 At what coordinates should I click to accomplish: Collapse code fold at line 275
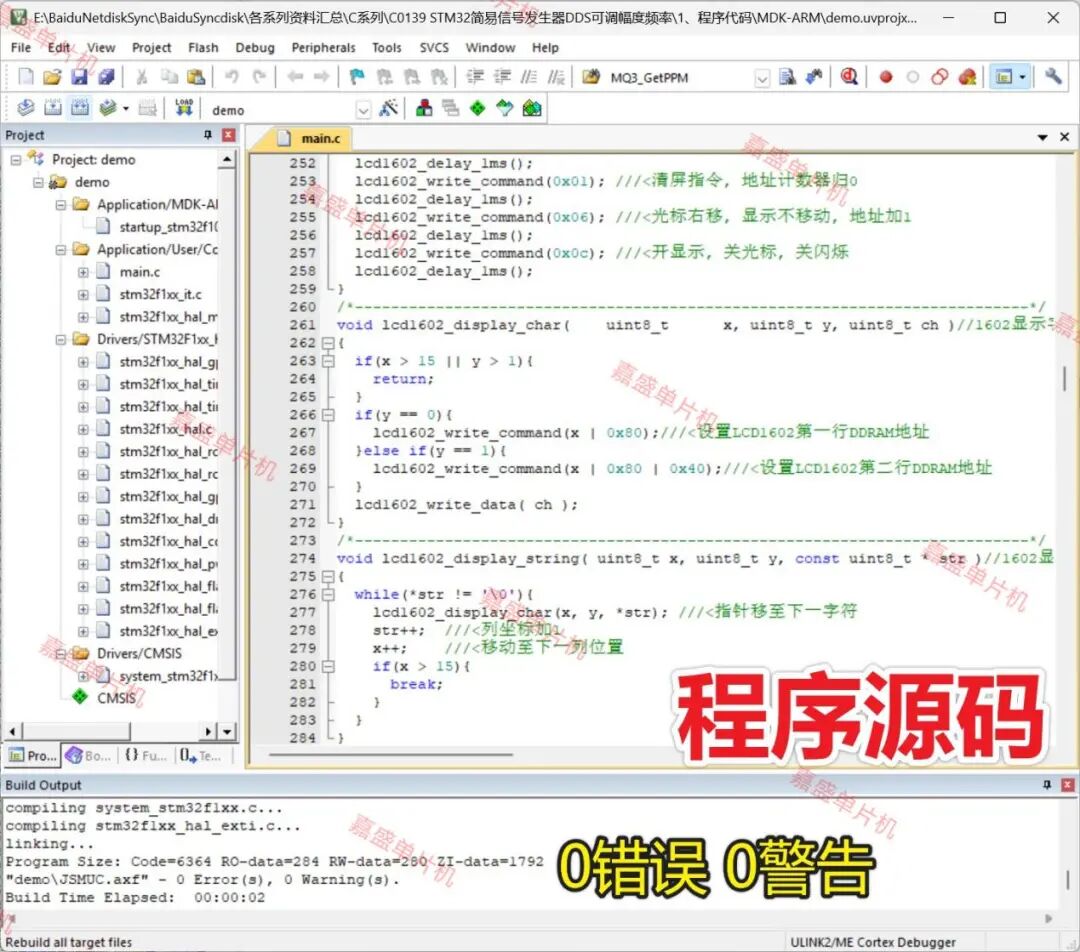click(x=328, y=576)
